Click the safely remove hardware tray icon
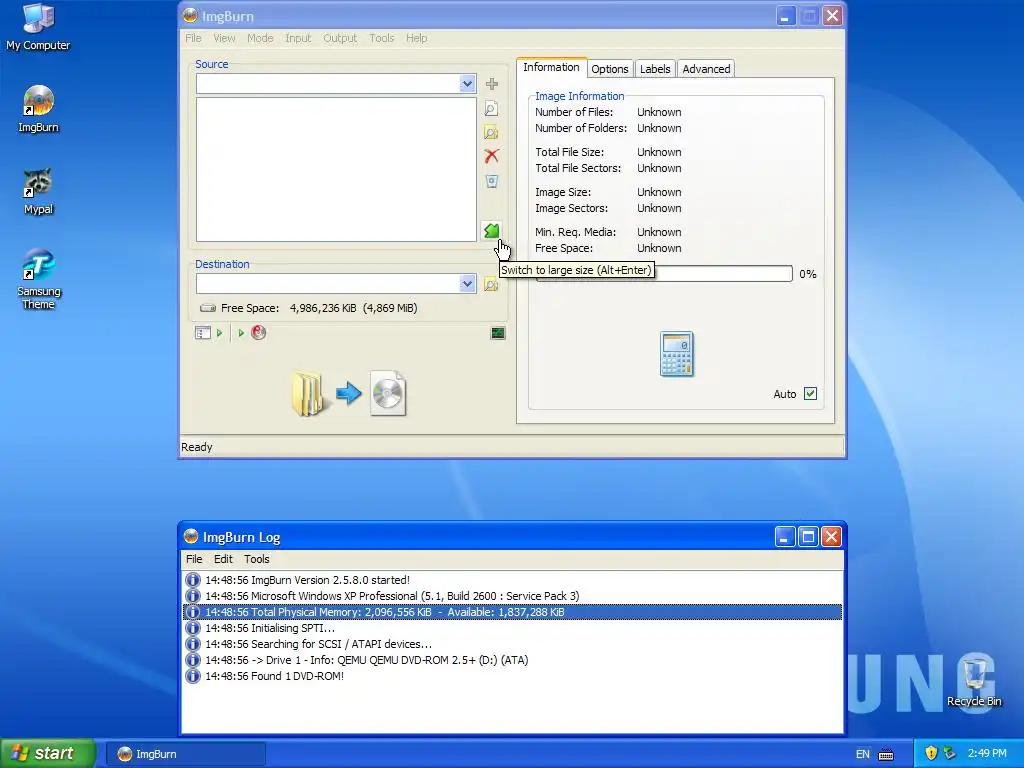This screenshot has height=768, width=1024. click(950, 753)
